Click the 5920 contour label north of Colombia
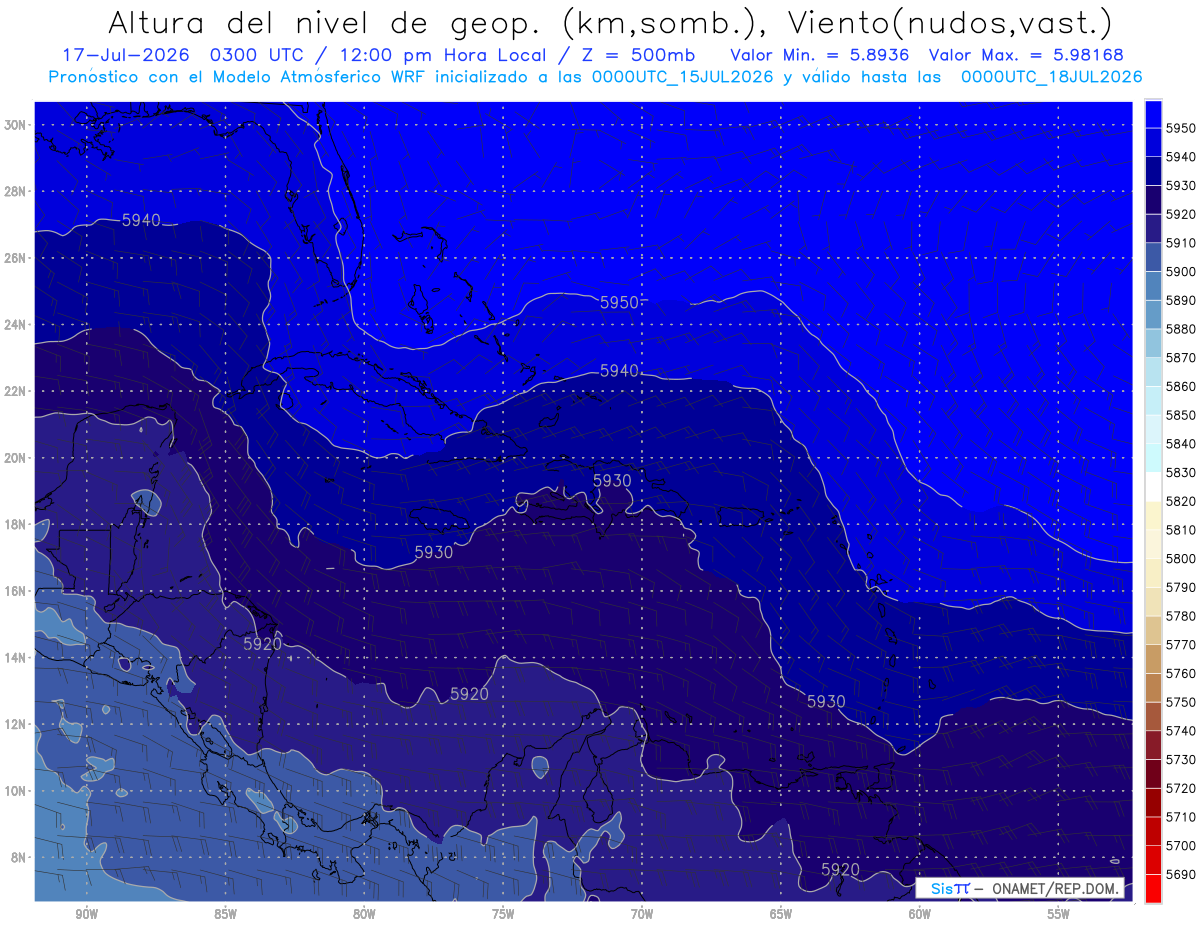The width and height of the screenshot is (1200, 927). (x=469, y=694)
